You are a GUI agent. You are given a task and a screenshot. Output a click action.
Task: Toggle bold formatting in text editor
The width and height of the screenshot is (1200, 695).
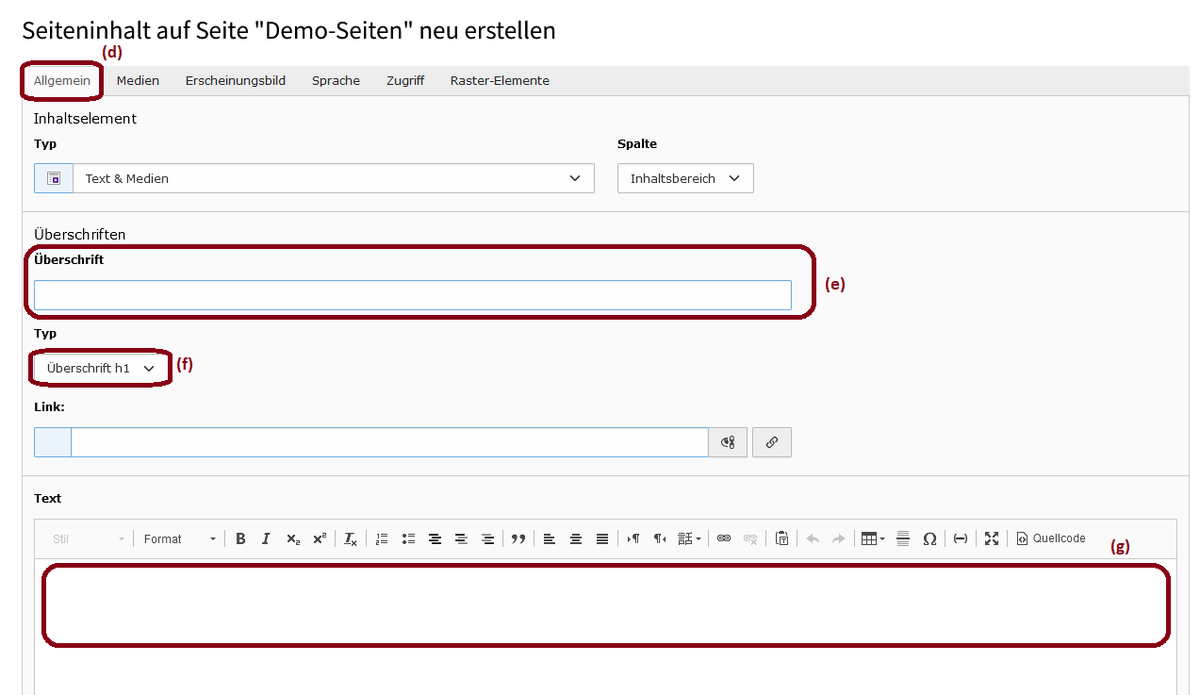(241, 539)
